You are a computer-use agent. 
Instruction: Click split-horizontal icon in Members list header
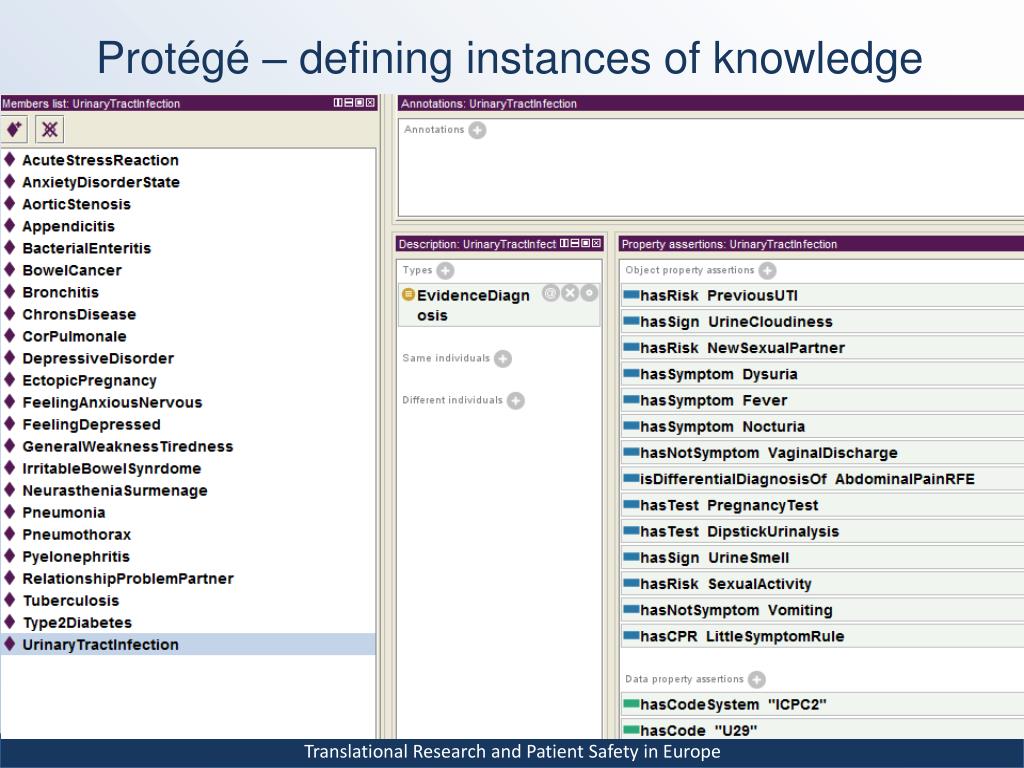349,103
